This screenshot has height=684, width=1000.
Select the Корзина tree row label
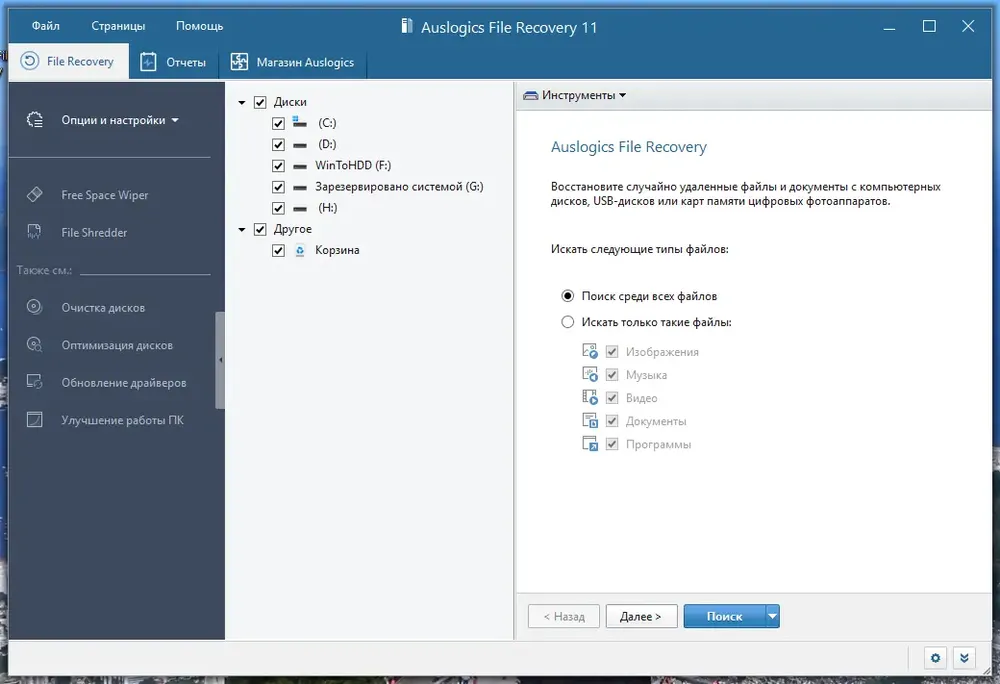coord(337,250)
